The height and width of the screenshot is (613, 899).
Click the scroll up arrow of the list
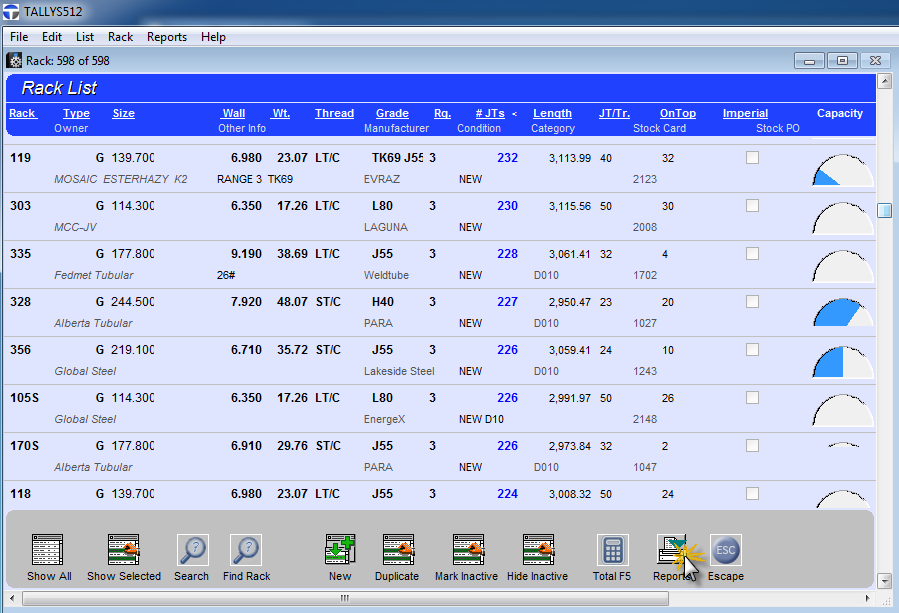coord(884,81)
